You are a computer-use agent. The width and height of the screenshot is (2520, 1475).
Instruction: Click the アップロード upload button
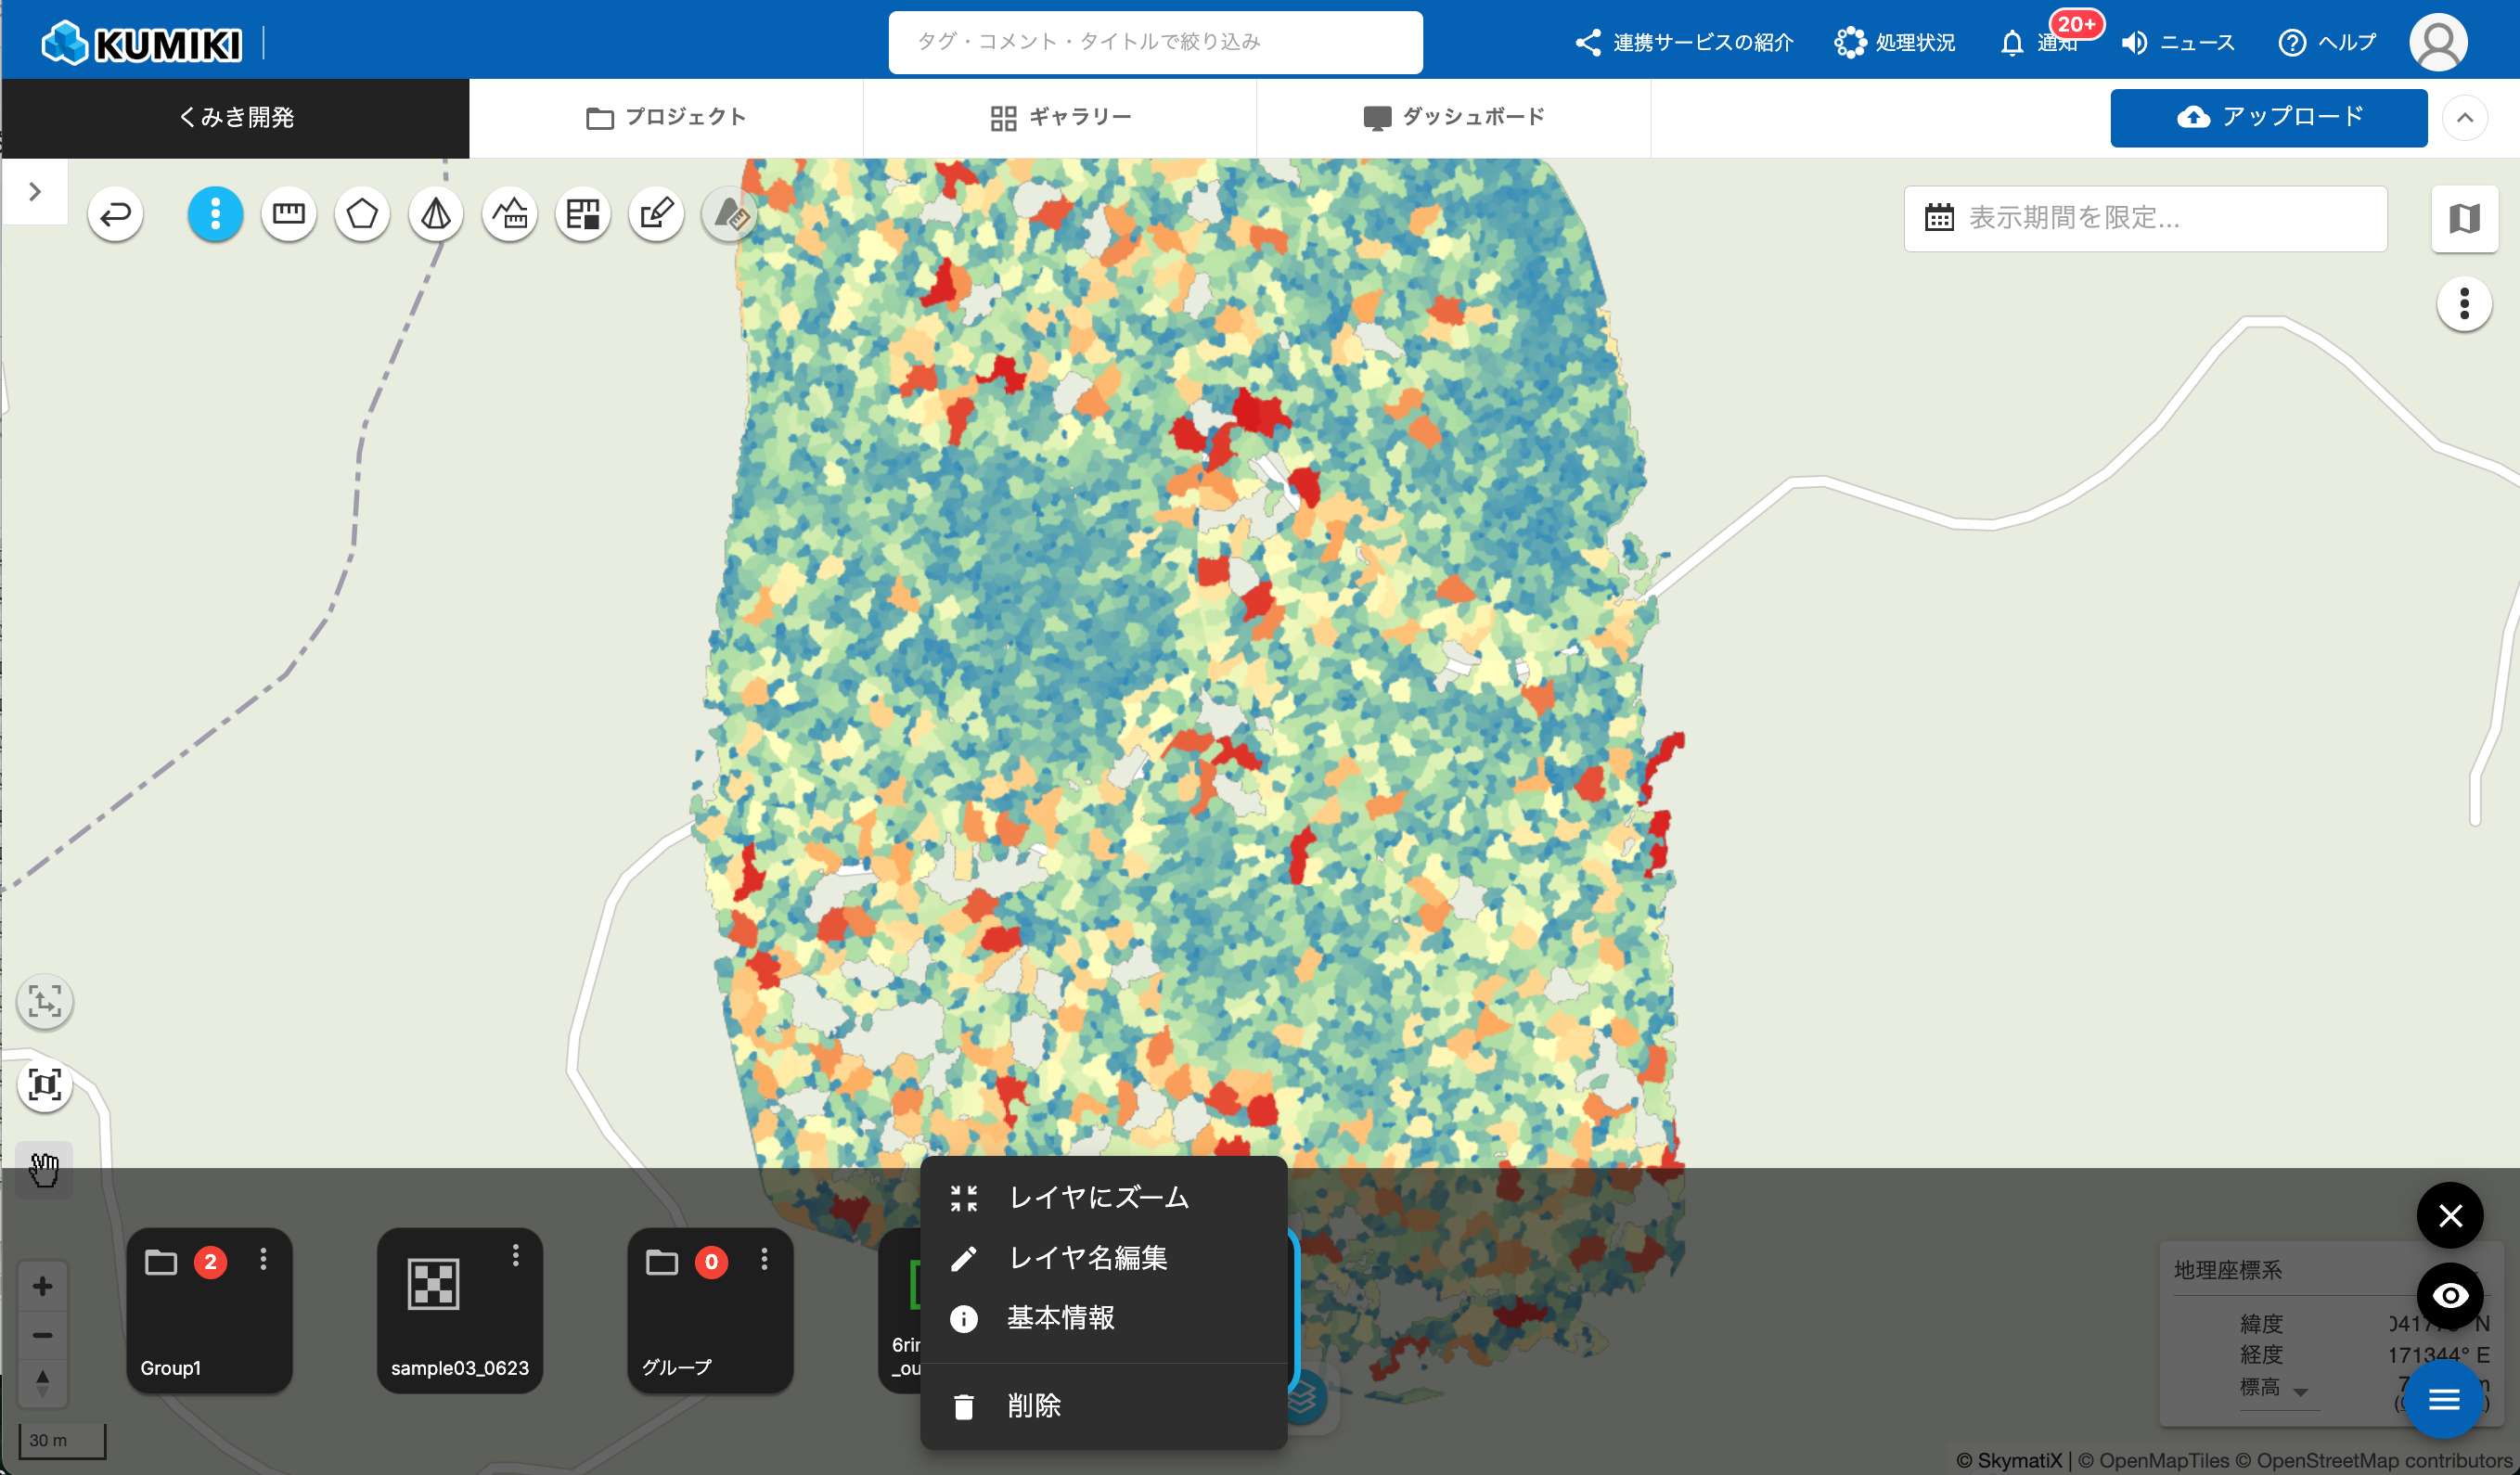point(2268,118)
